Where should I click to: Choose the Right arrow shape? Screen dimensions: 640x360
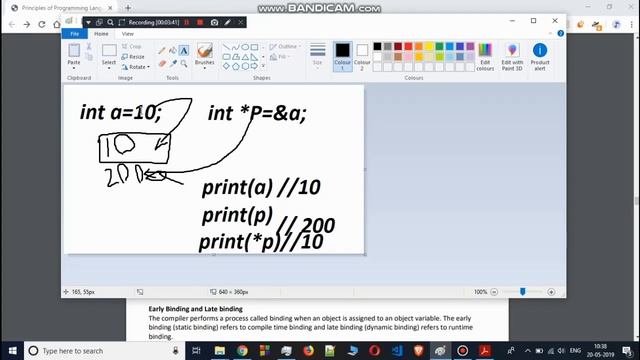(254, 66)
